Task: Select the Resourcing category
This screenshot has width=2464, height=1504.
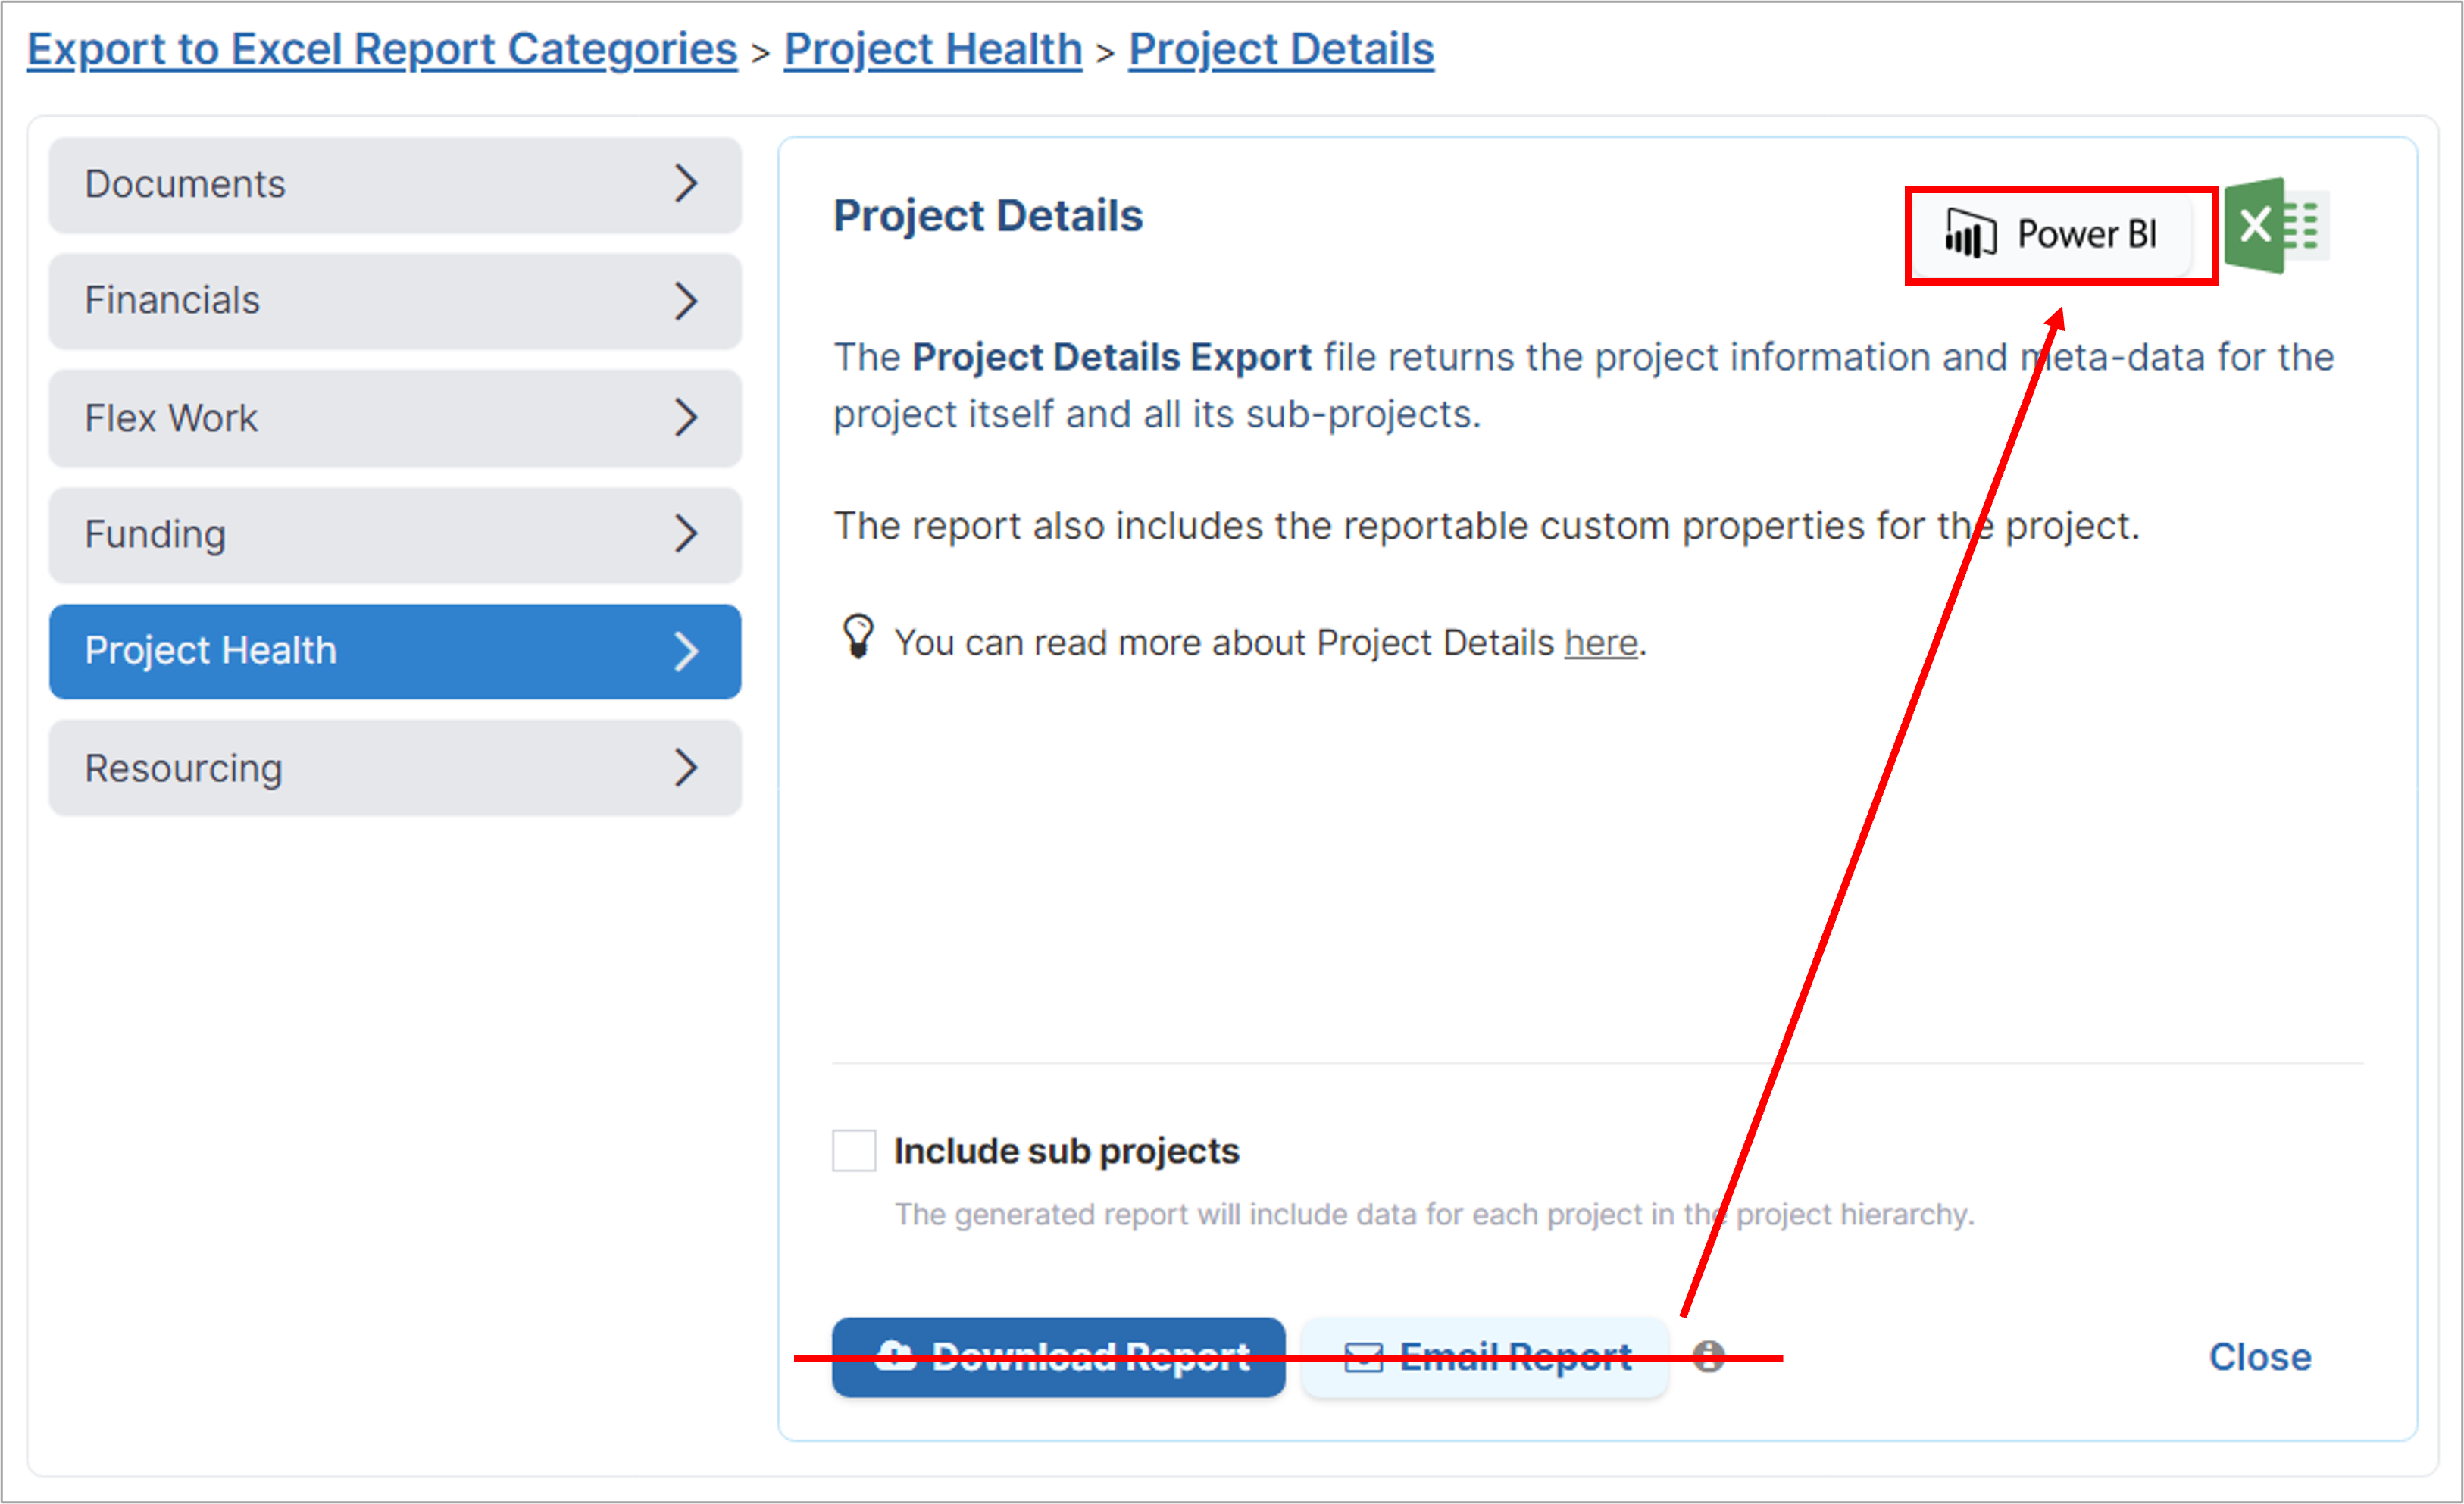Action: coord(395,768)
